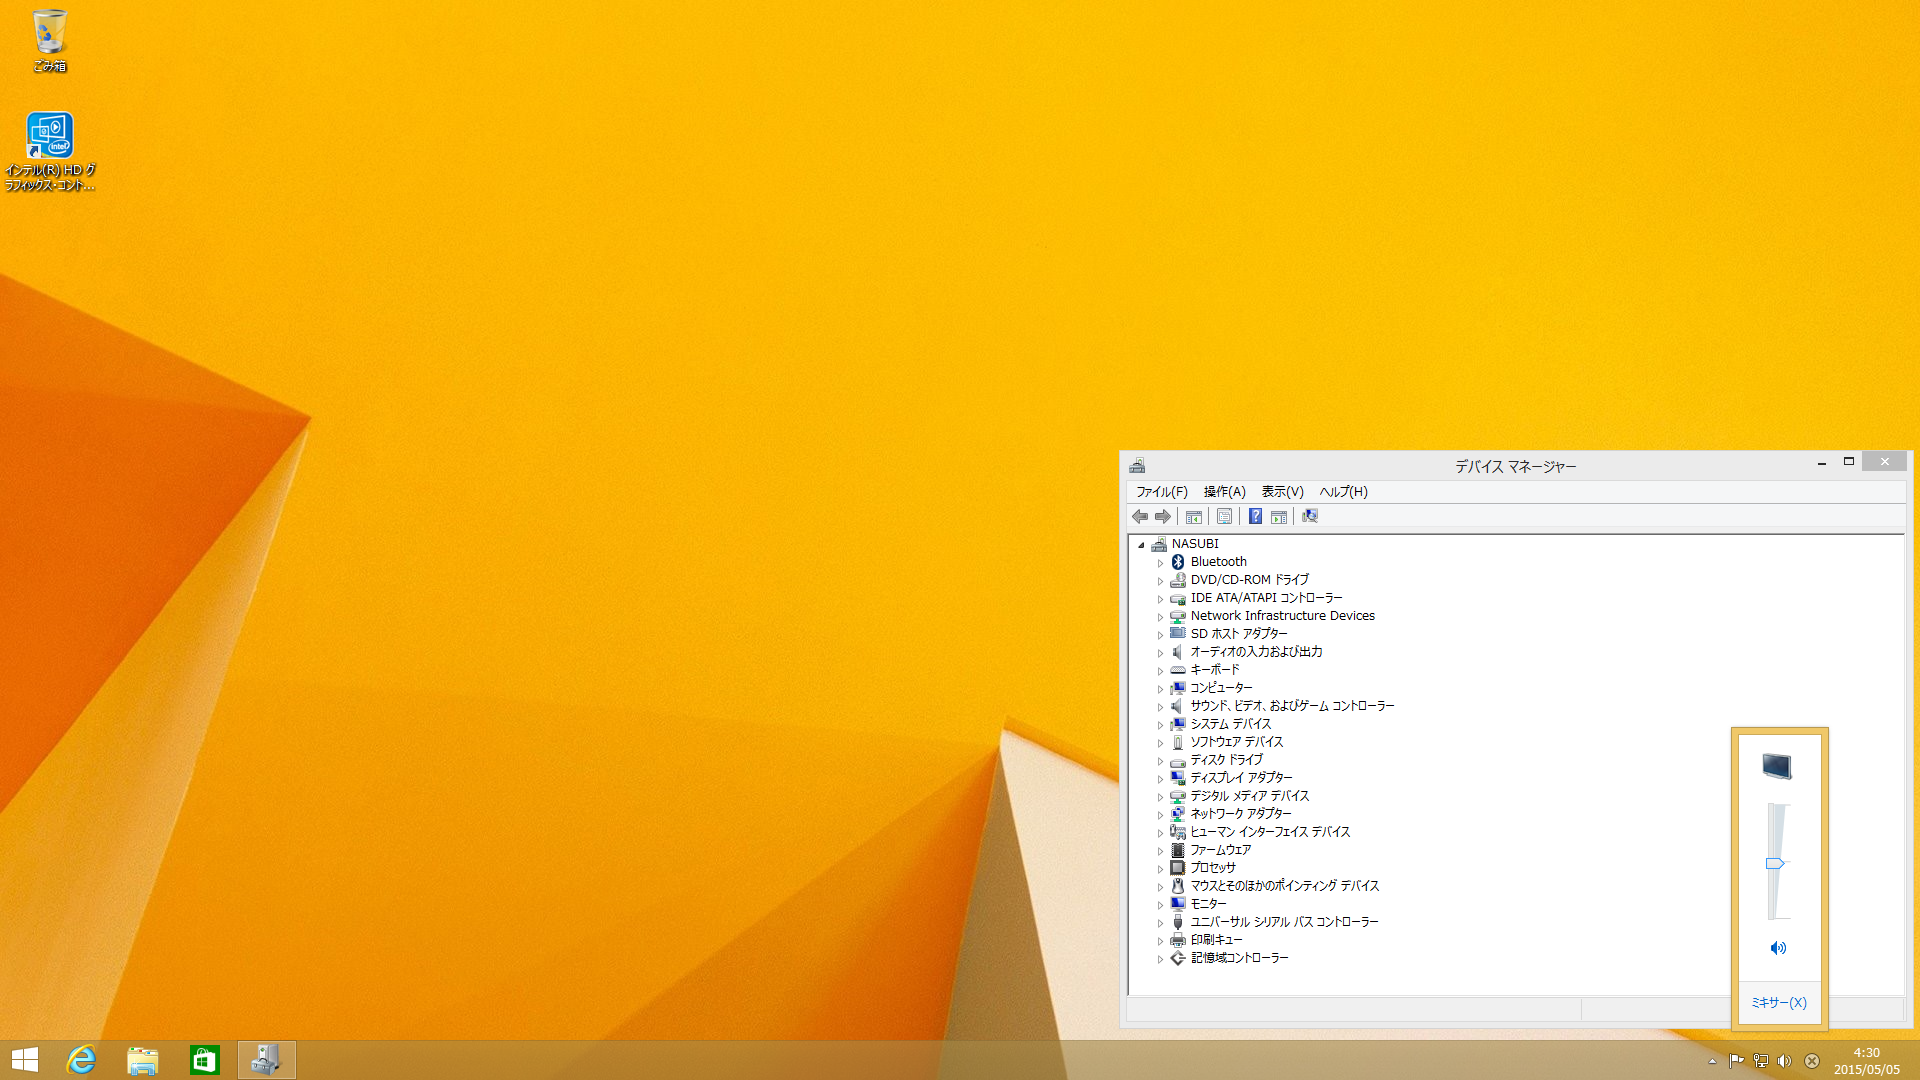The width and height of the screenshot is (1920, 1080).
Task: Open Internet Explorer from the taskbar
Action: [81, 1060]
